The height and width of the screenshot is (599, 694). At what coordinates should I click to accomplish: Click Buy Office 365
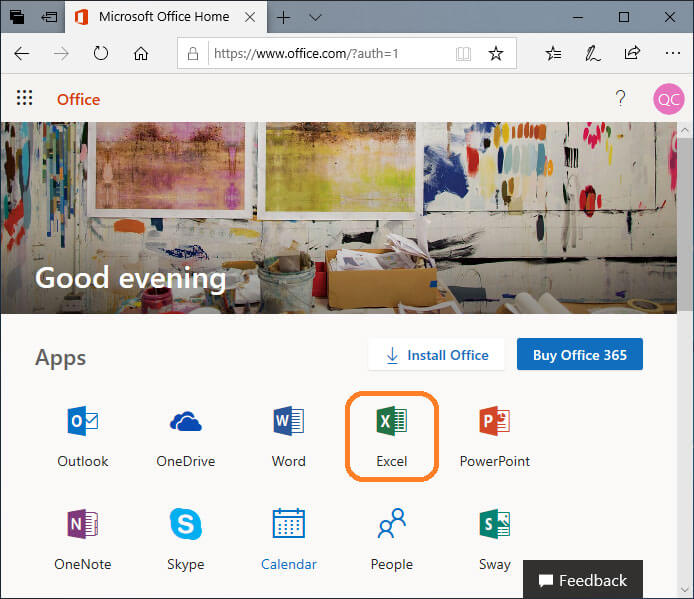pyautogui.click(x=580, y=354)
